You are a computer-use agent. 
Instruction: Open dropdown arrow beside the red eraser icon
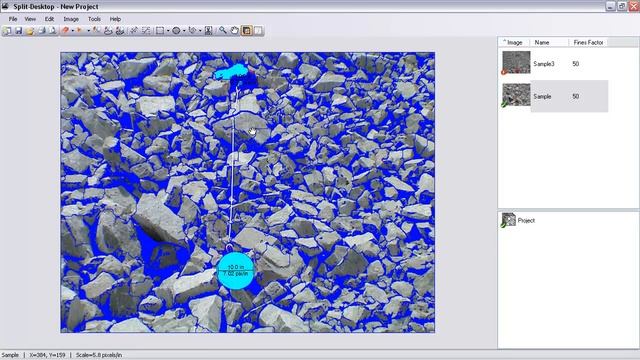click(73, 31)
